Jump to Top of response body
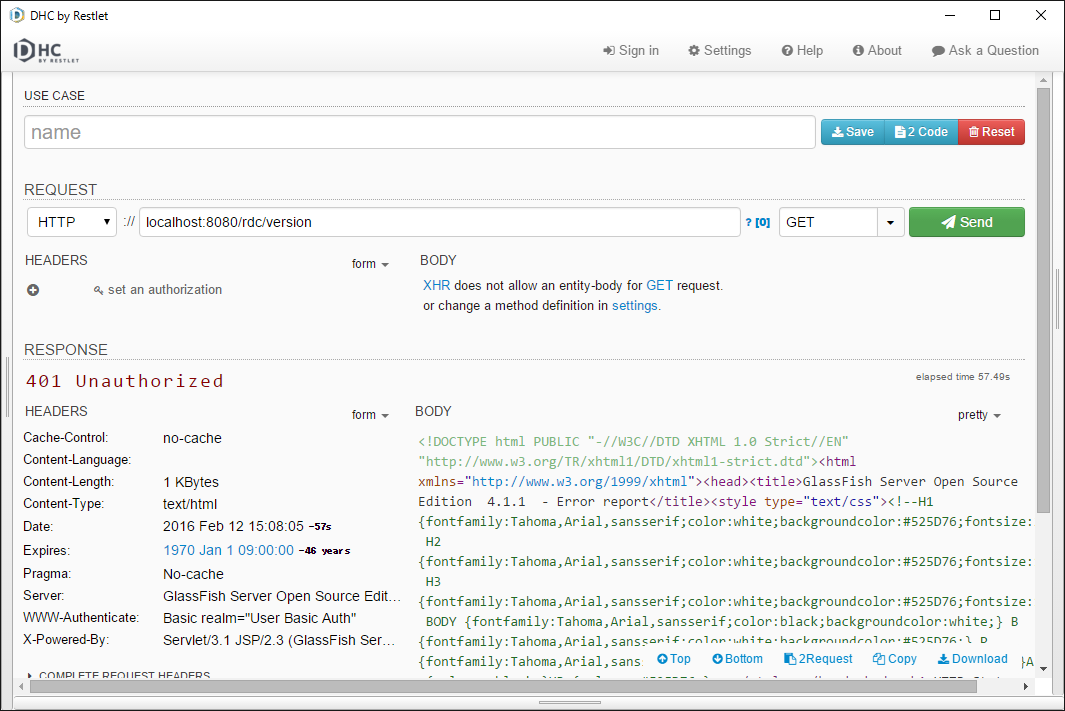 coord(674,659)
